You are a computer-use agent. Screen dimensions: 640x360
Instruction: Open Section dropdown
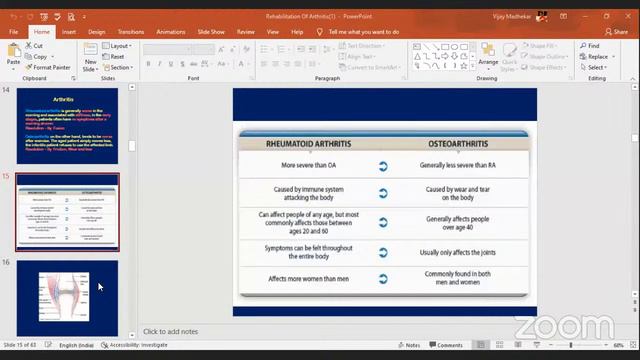[x=118, y=67]
